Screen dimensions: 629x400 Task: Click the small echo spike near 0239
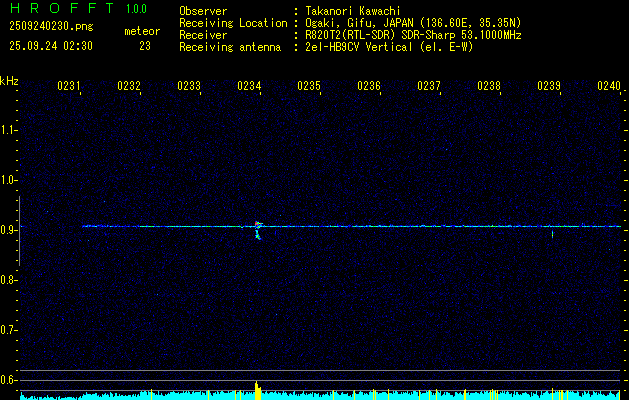click(x=552, y=234)
